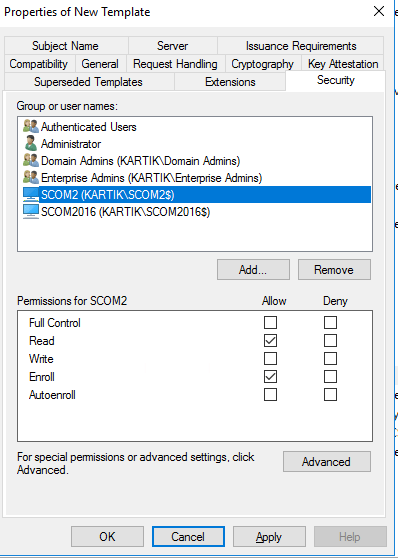Open the Issuance Requirements tab

[x=300, y=46]
